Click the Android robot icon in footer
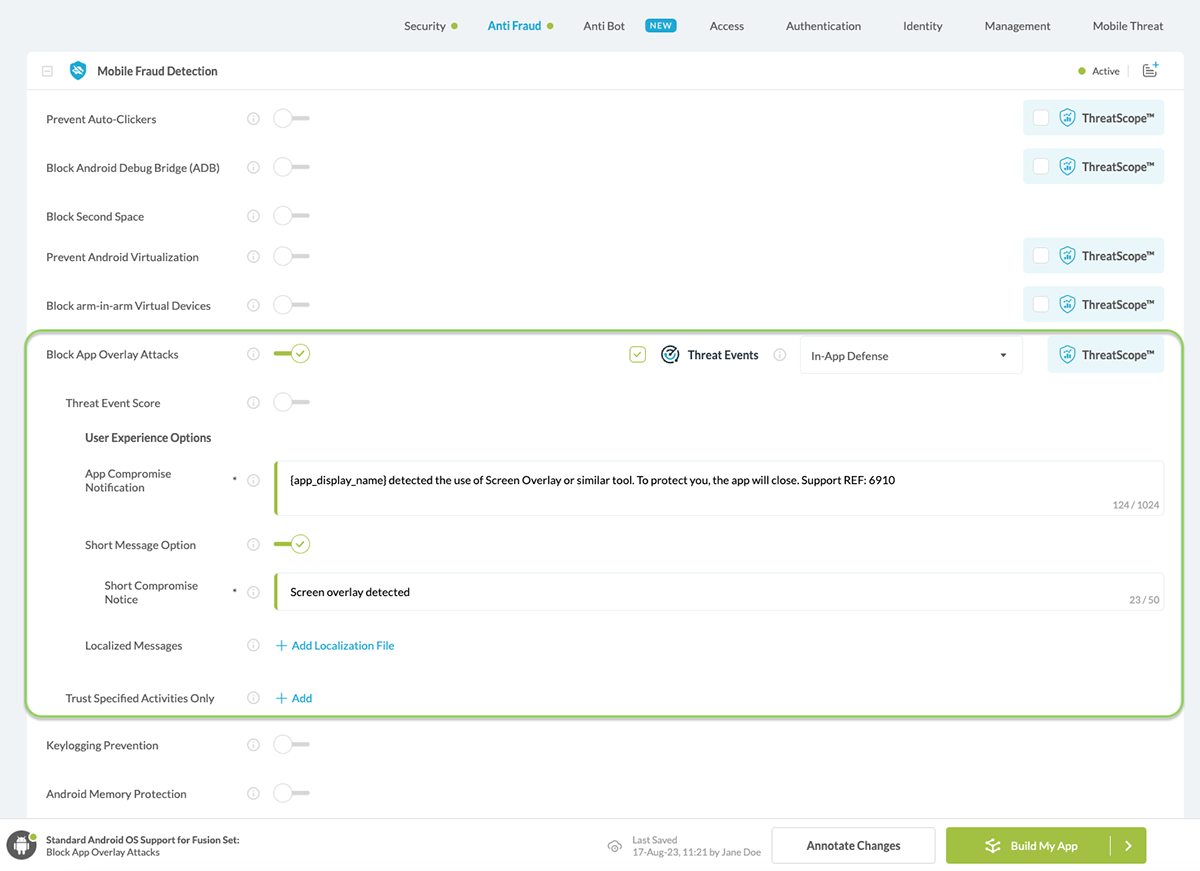 pos(22,845)
